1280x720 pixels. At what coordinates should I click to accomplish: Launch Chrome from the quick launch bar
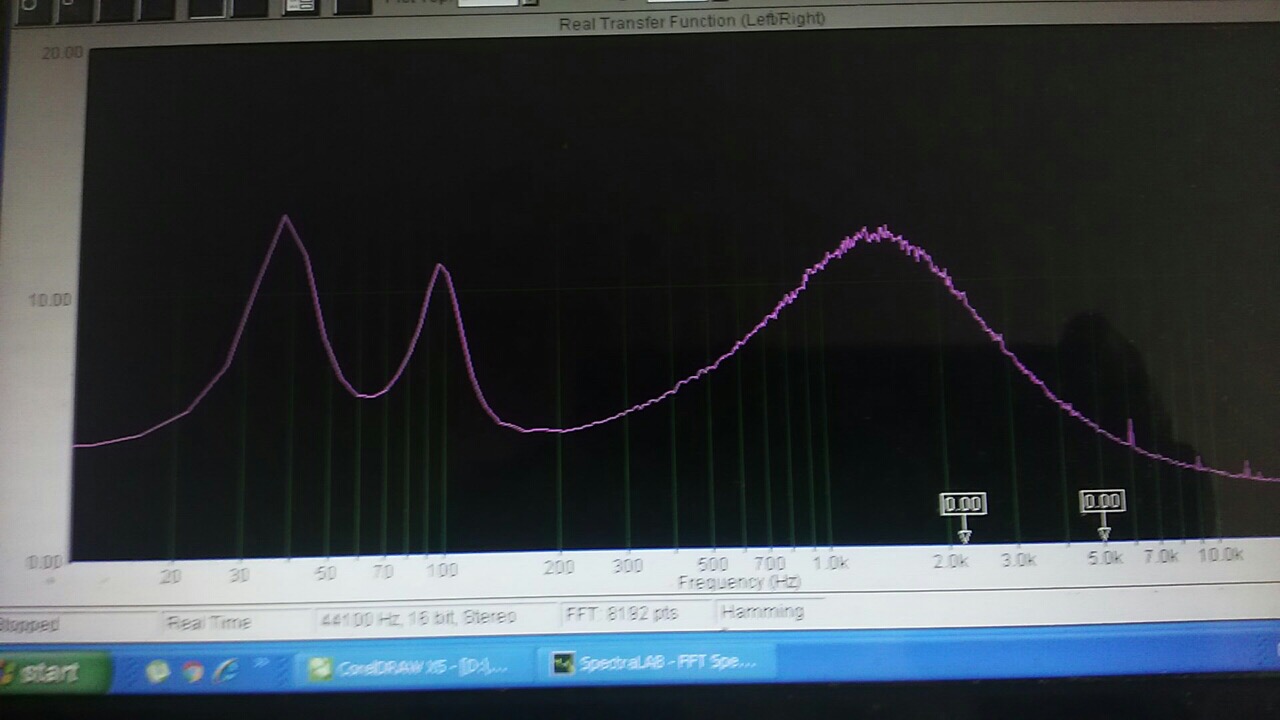coord(192,671)
